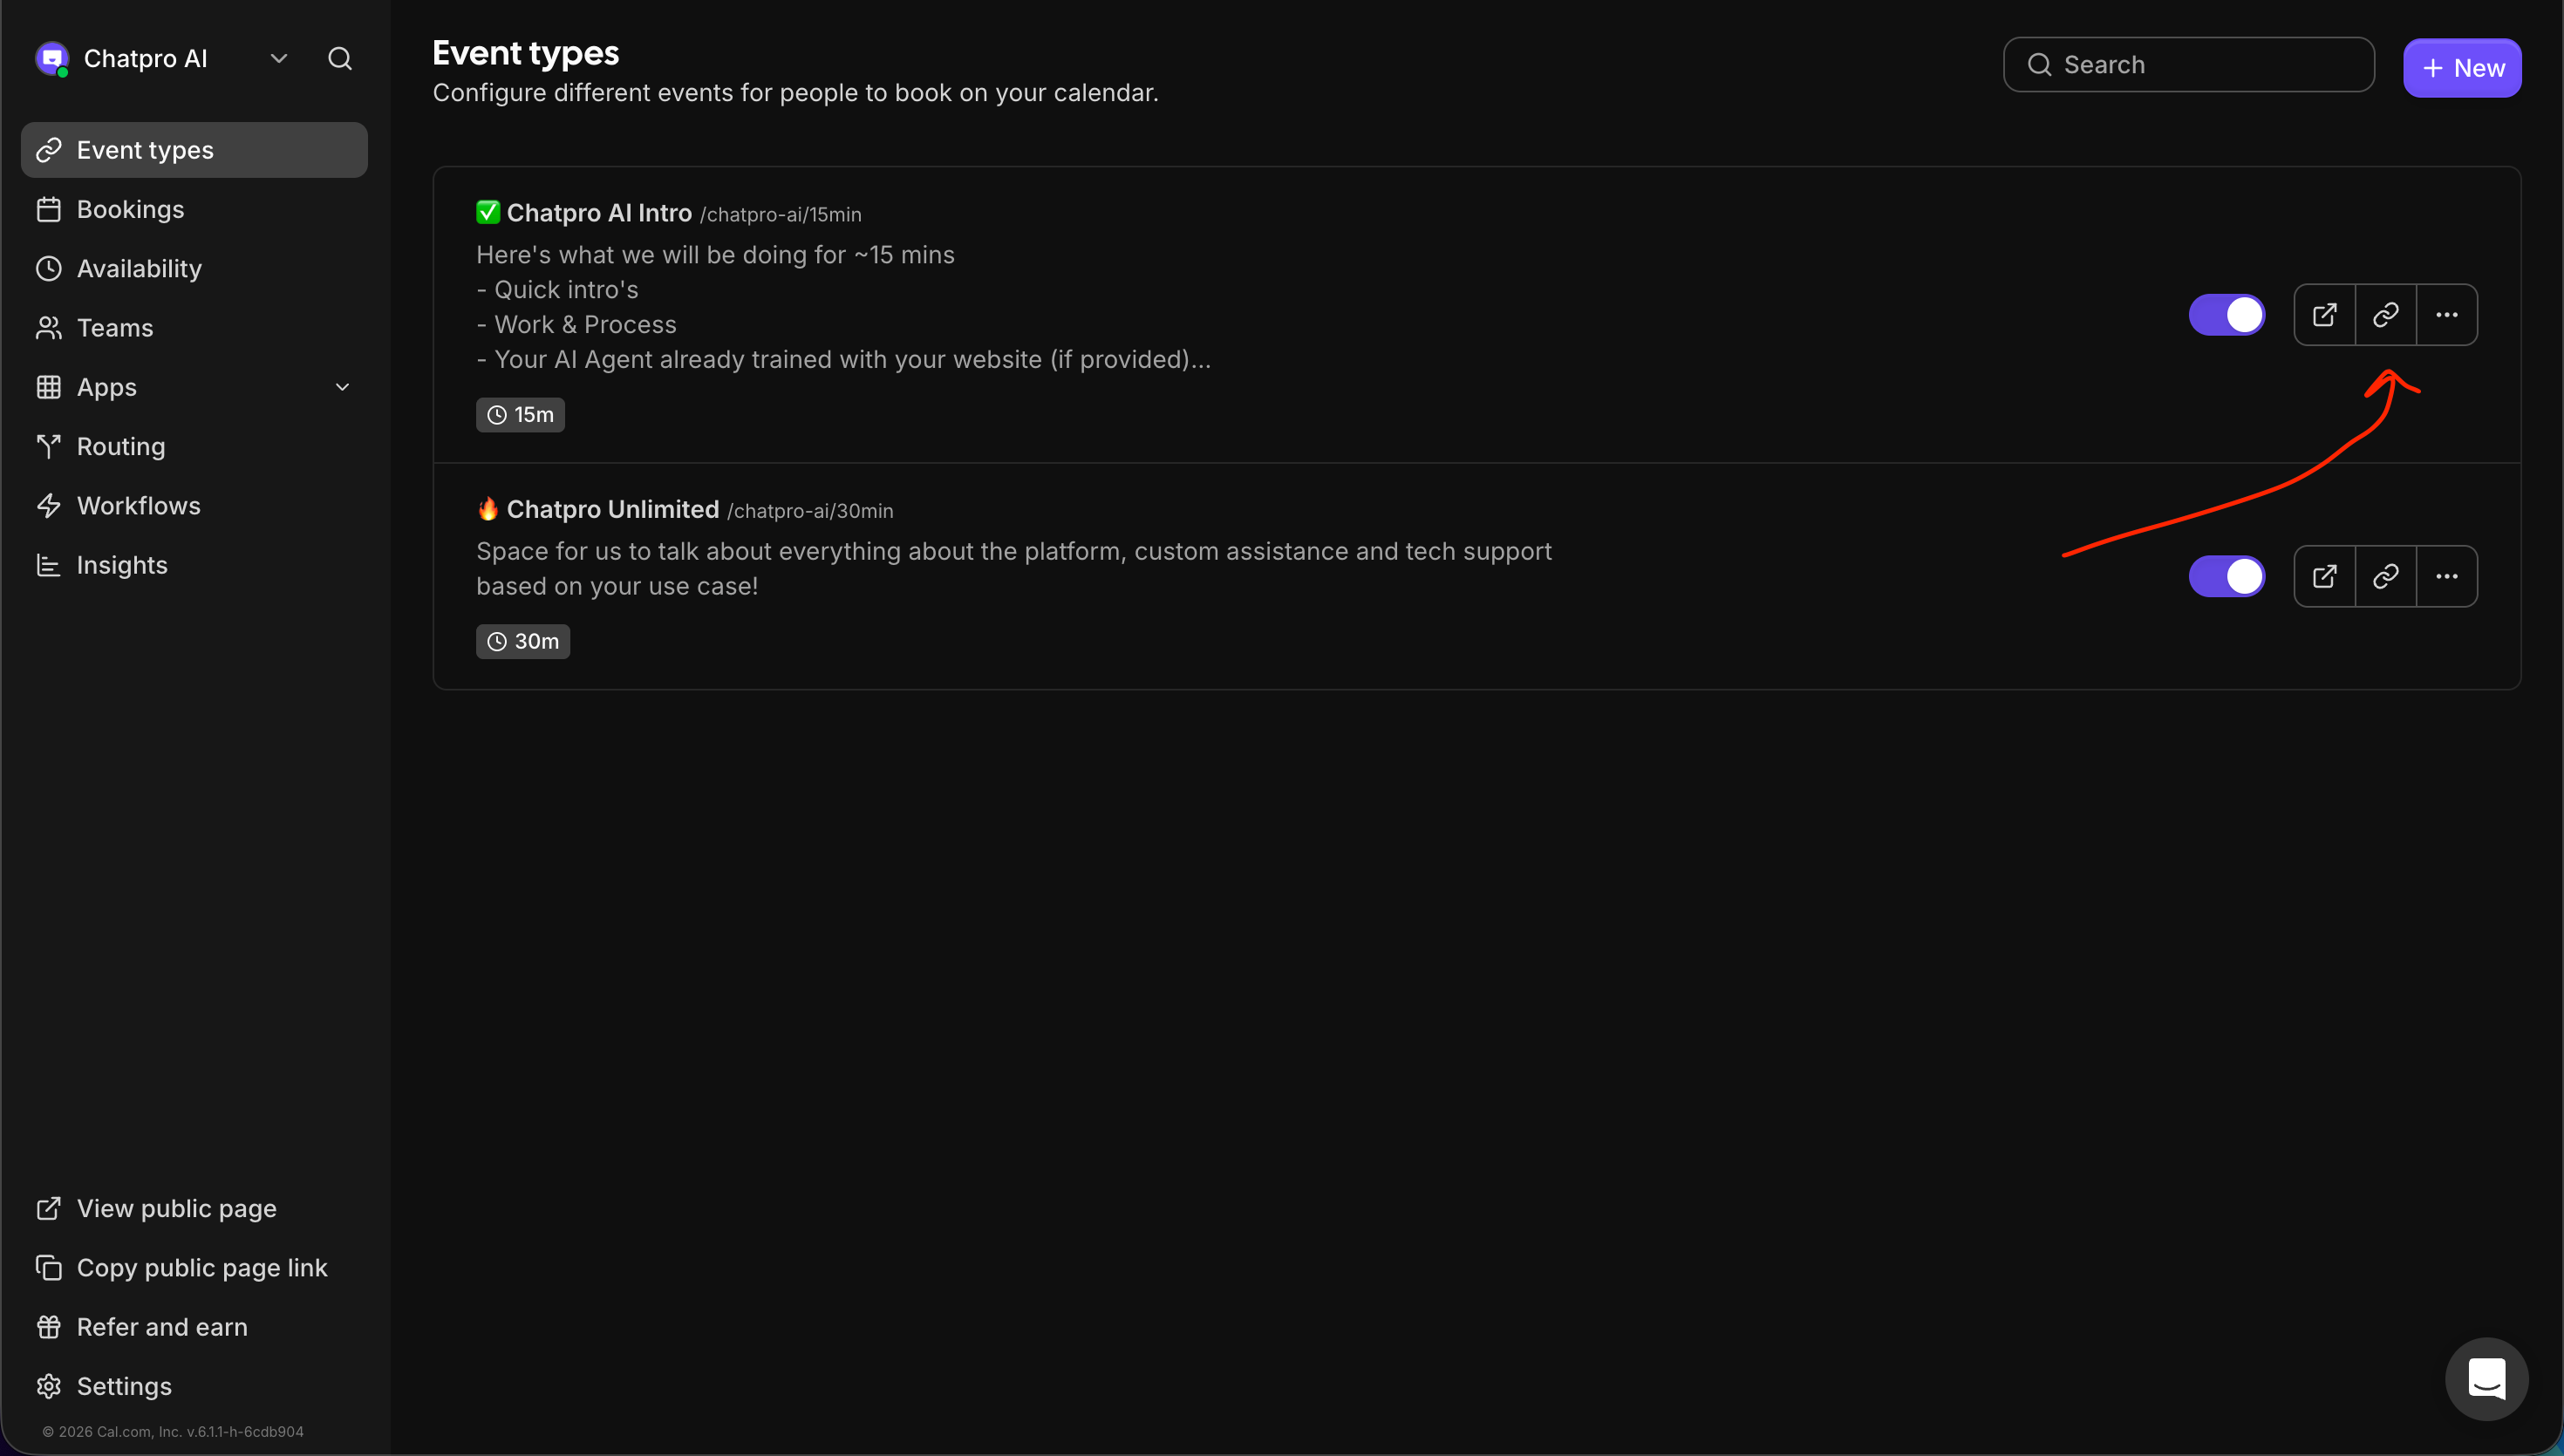Click the sidebar search magnifier icon

click(340, 59)
